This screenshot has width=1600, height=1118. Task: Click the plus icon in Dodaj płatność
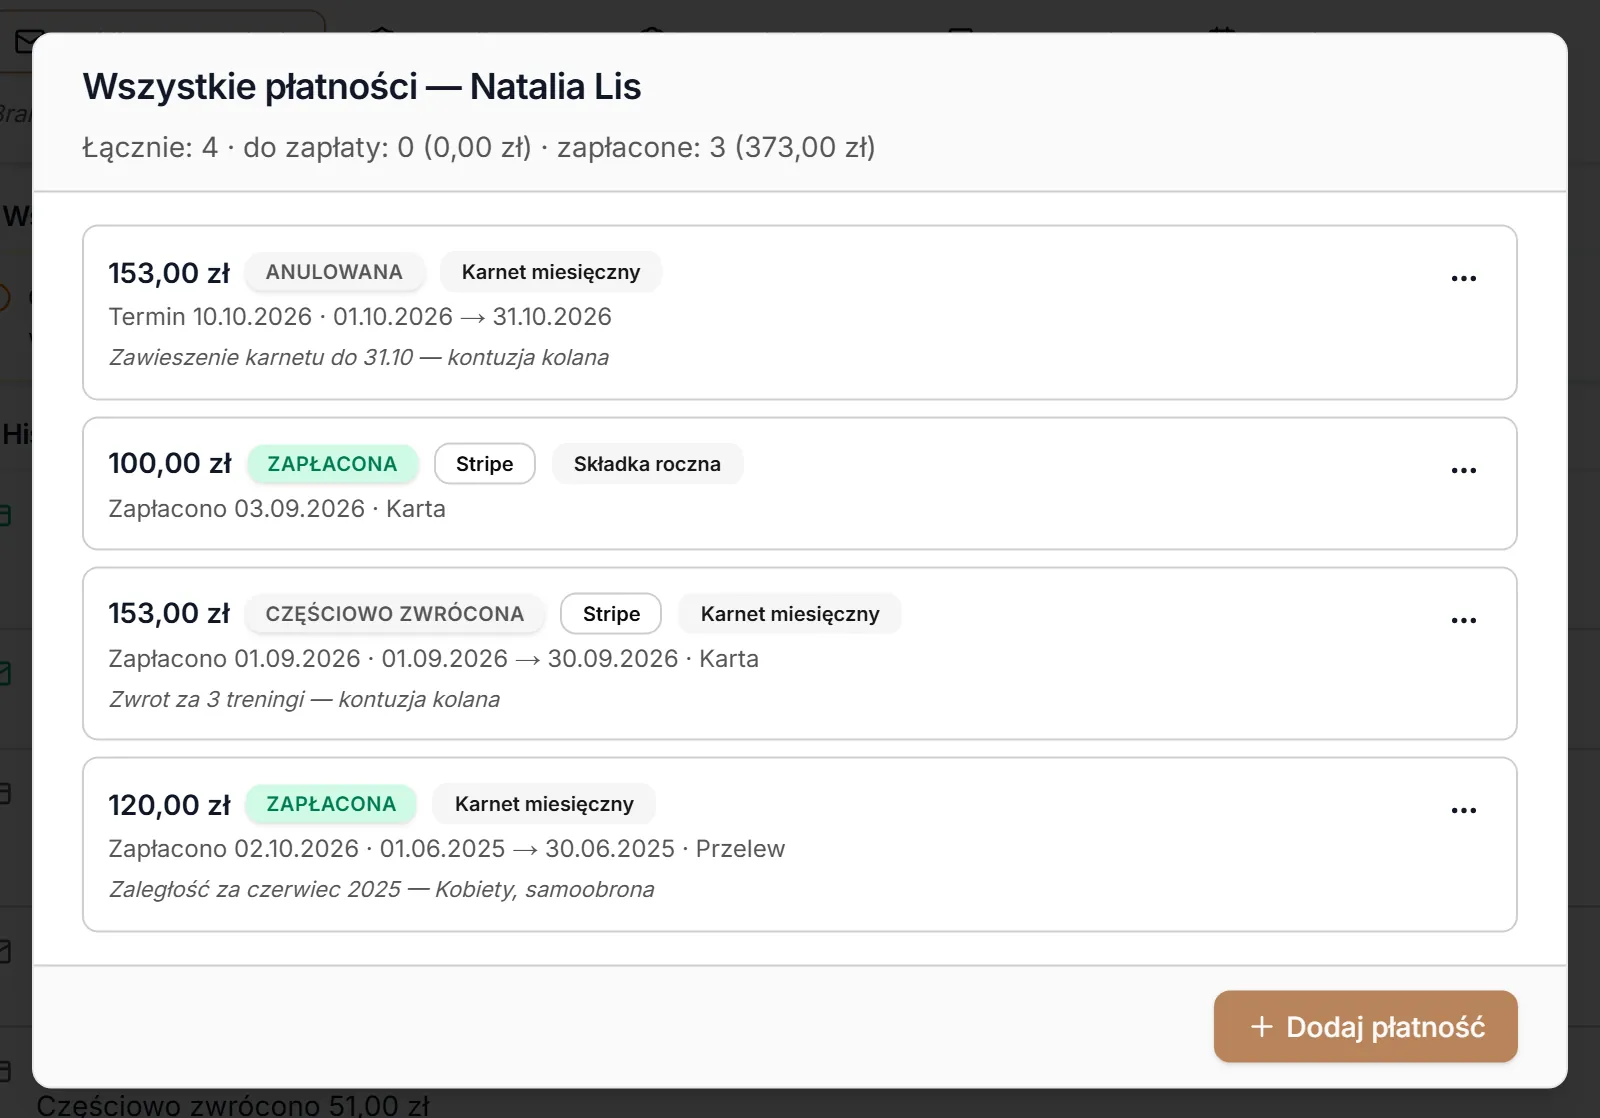coord(1262,1027)
